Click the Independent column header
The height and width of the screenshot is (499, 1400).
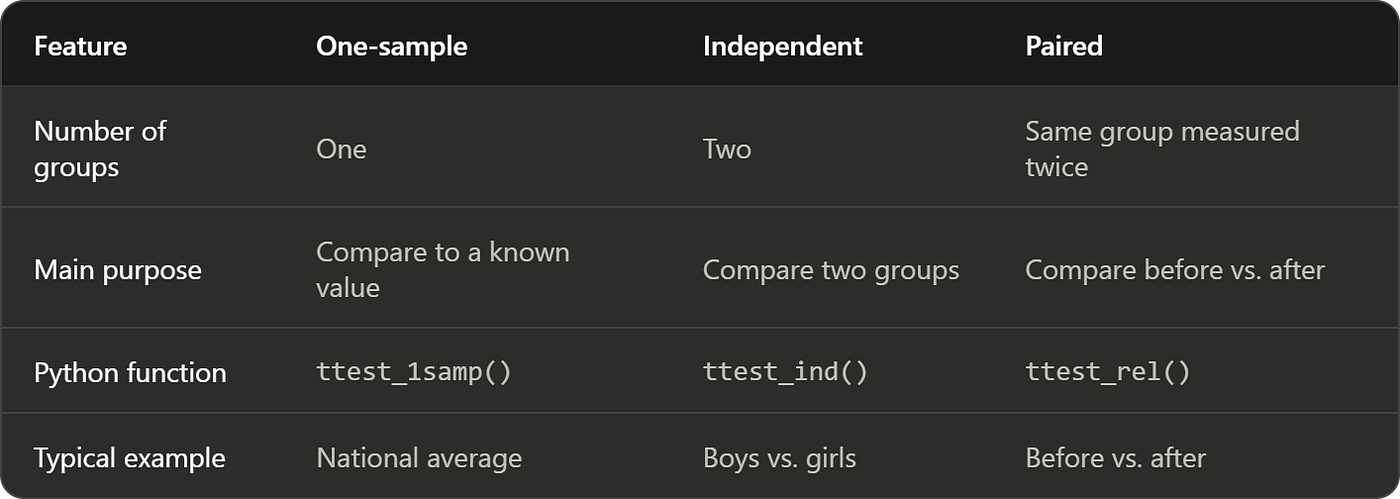click(783, 46)
